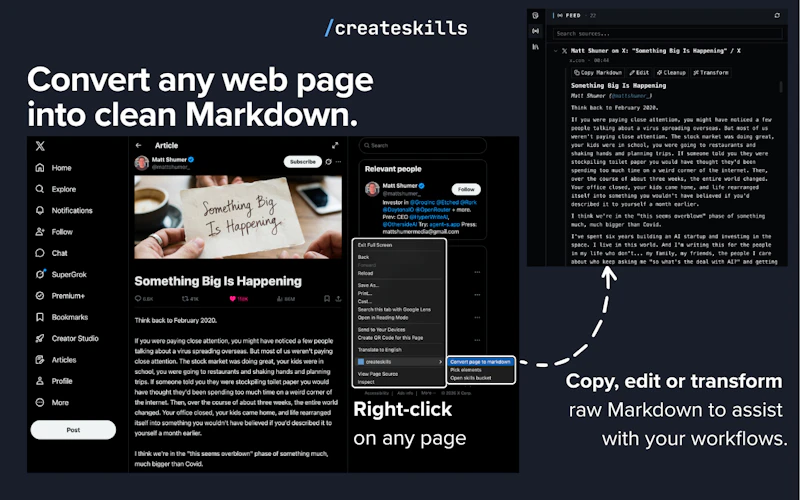Click the X logo in the sidebar
800x500 pixels.
coord(40,146)
